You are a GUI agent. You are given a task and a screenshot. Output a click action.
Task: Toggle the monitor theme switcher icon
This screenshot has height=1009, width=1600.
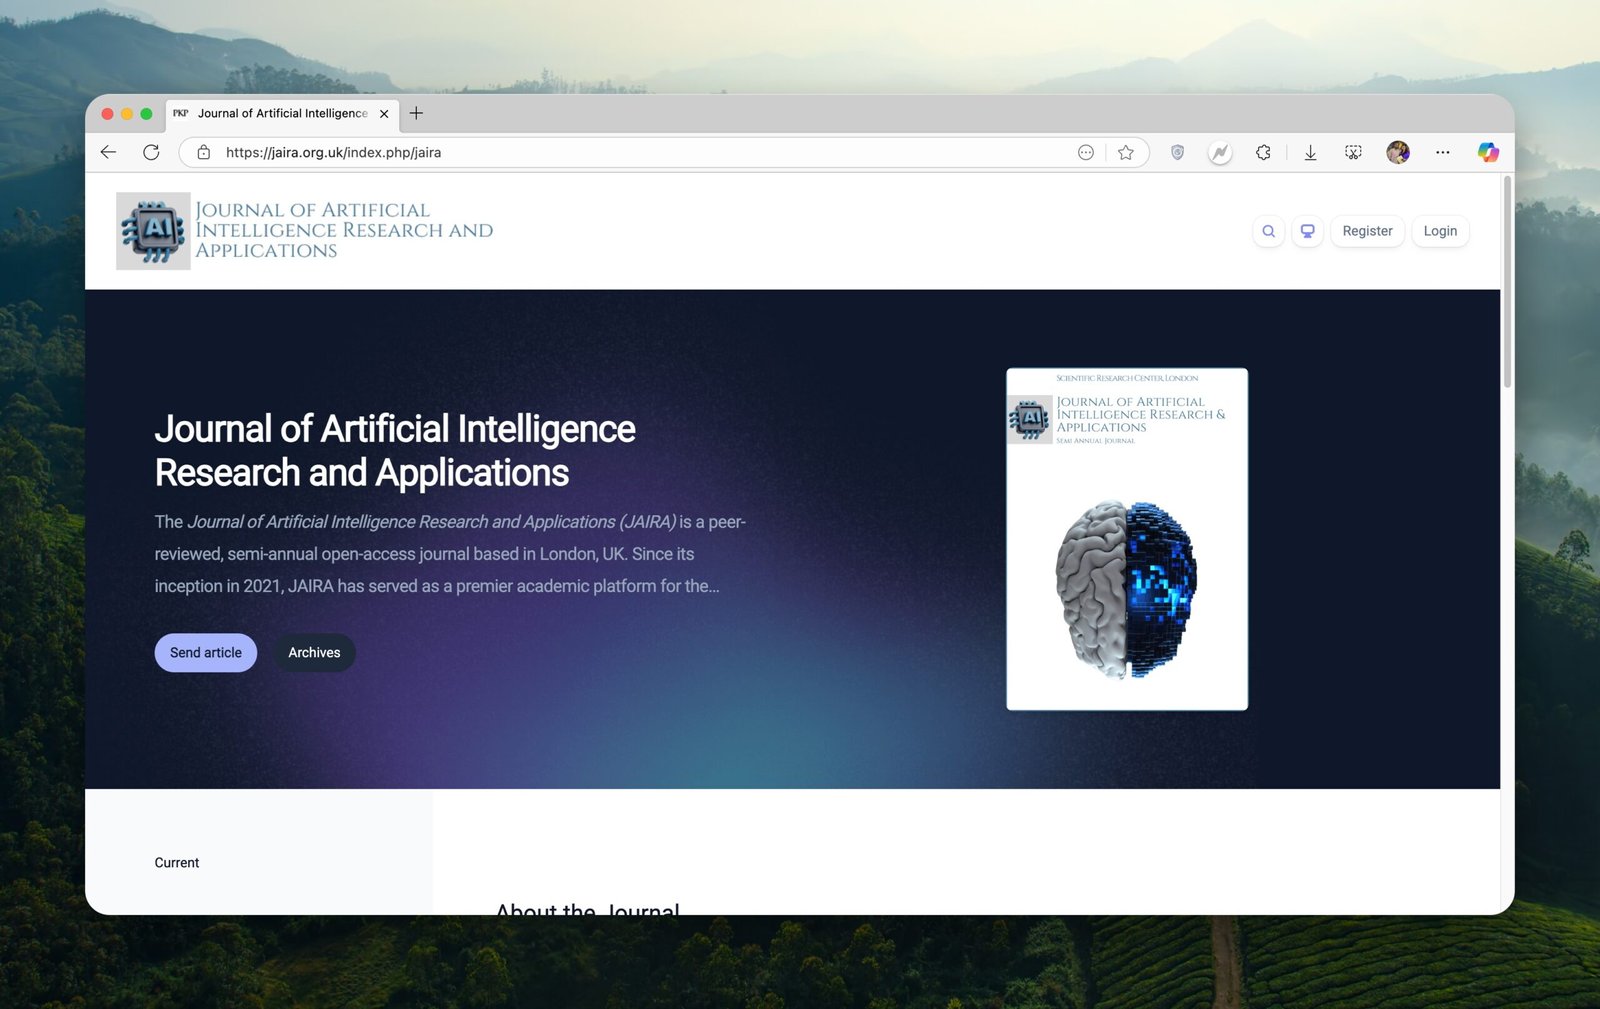coord(1307,231)
